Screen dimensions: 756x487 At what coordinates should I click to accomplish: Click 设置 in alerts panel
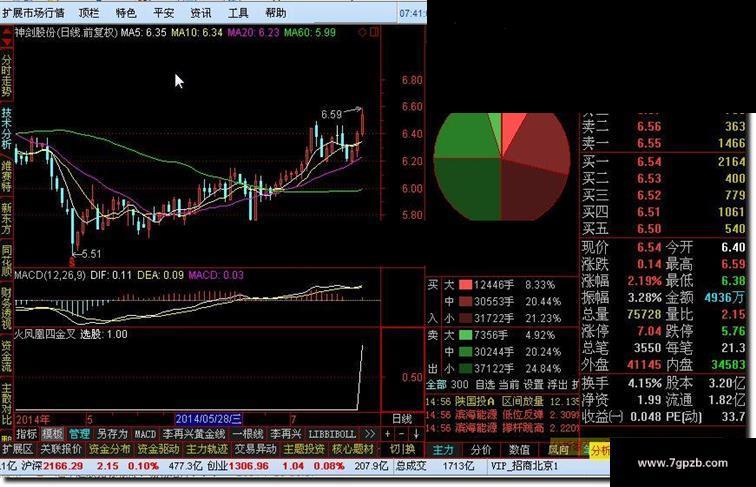point(534,385)
